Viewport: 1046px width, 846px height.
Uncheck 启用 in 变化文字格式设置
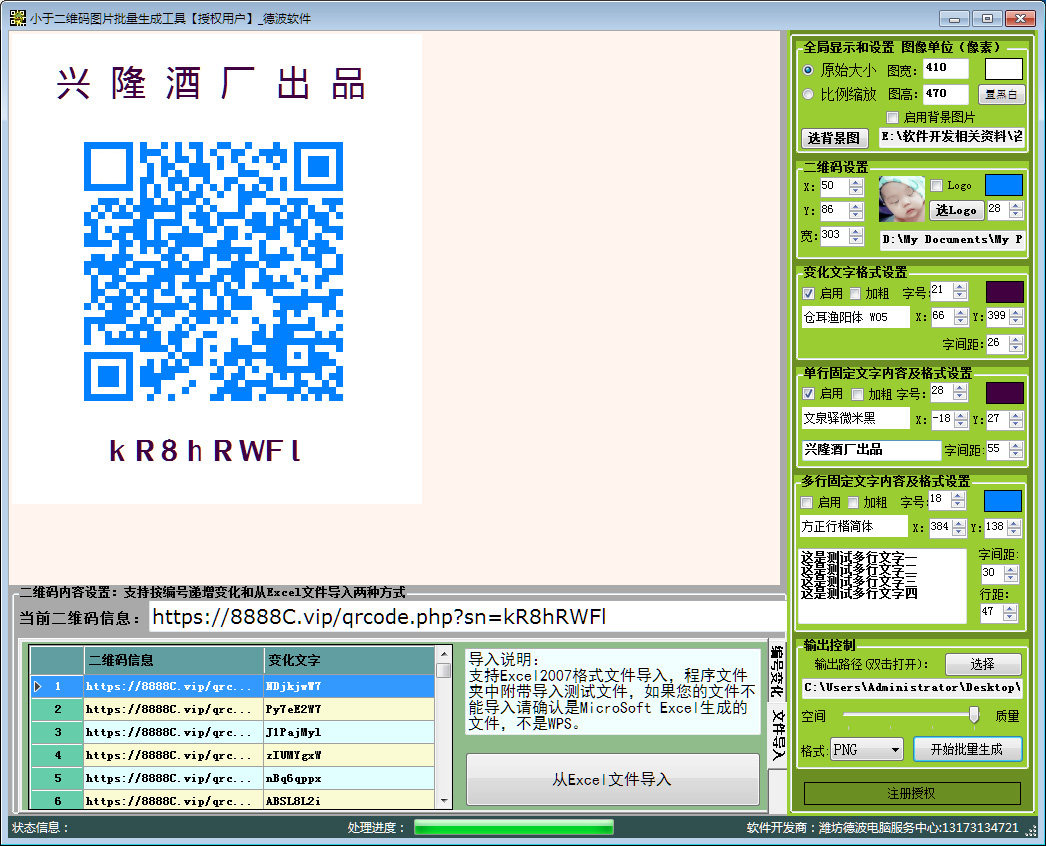point(809,294)
